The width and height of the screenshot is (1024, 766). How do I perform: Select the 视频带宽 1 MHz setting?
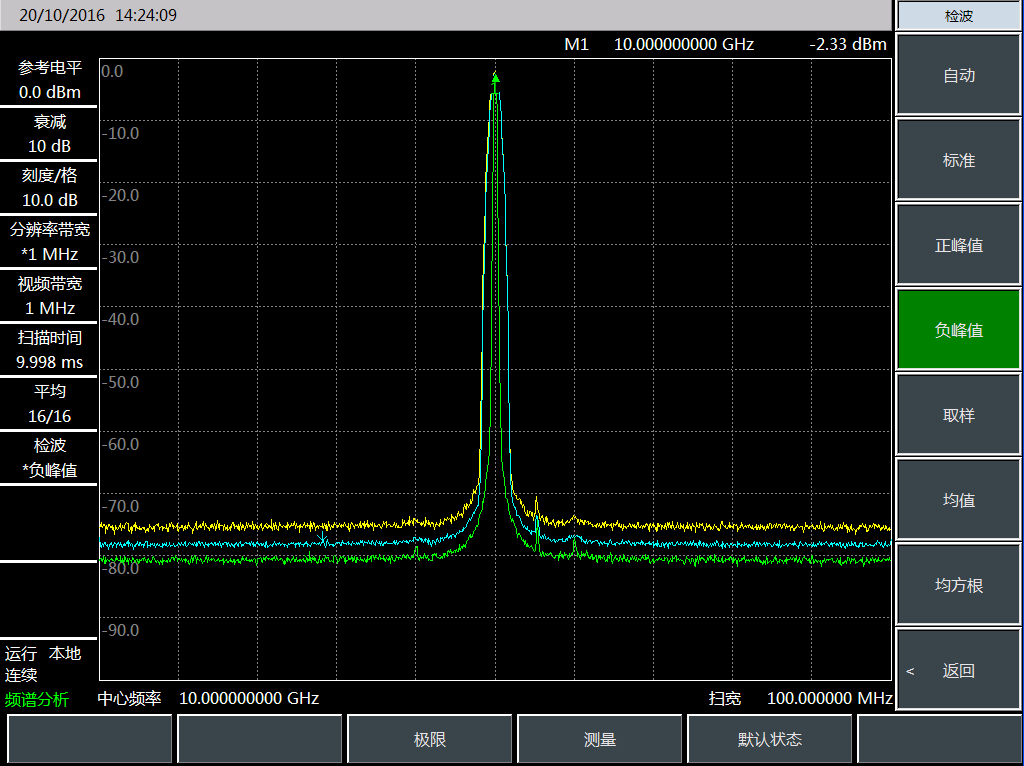point(49,296)
